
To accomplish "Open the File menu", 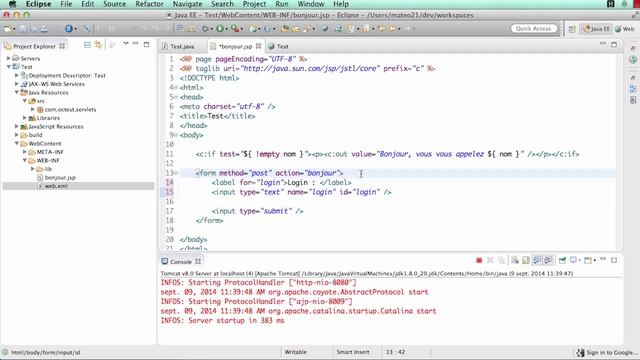I will 66,4.
